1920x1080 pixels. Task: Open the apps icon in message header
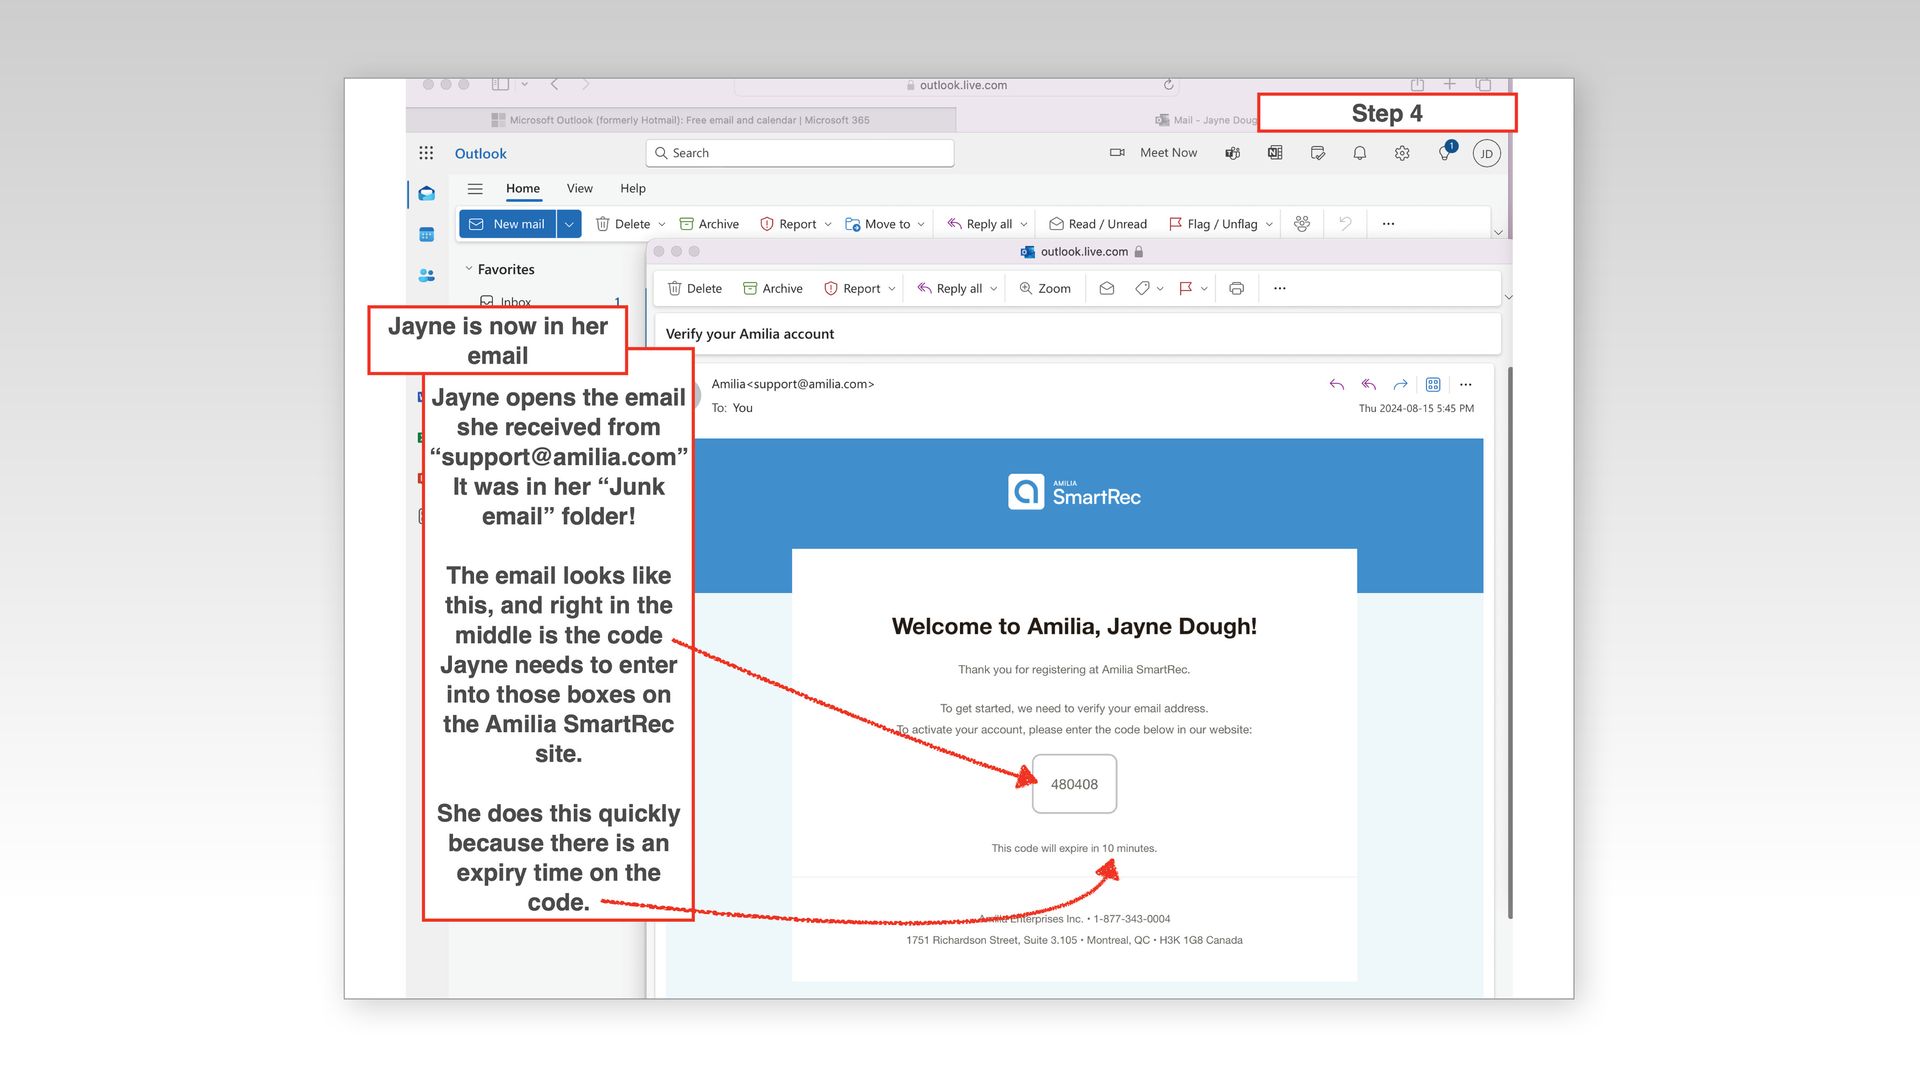click(1433, 384)
